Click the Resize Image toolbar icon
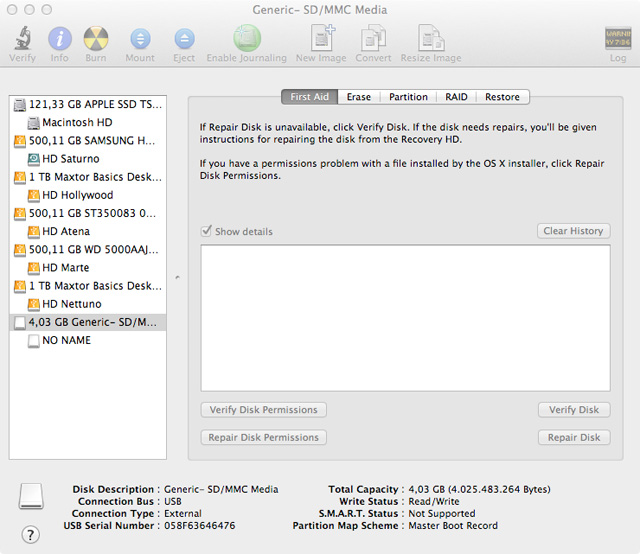Viewport: 640px width, 554px height. [x=432, y=39]
